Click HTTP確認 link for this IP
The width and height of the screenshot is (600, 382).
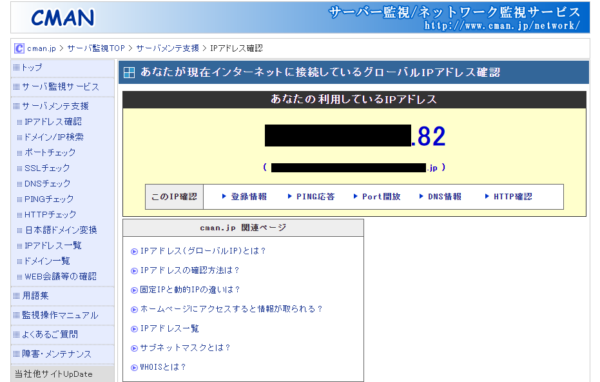[513, 197]
